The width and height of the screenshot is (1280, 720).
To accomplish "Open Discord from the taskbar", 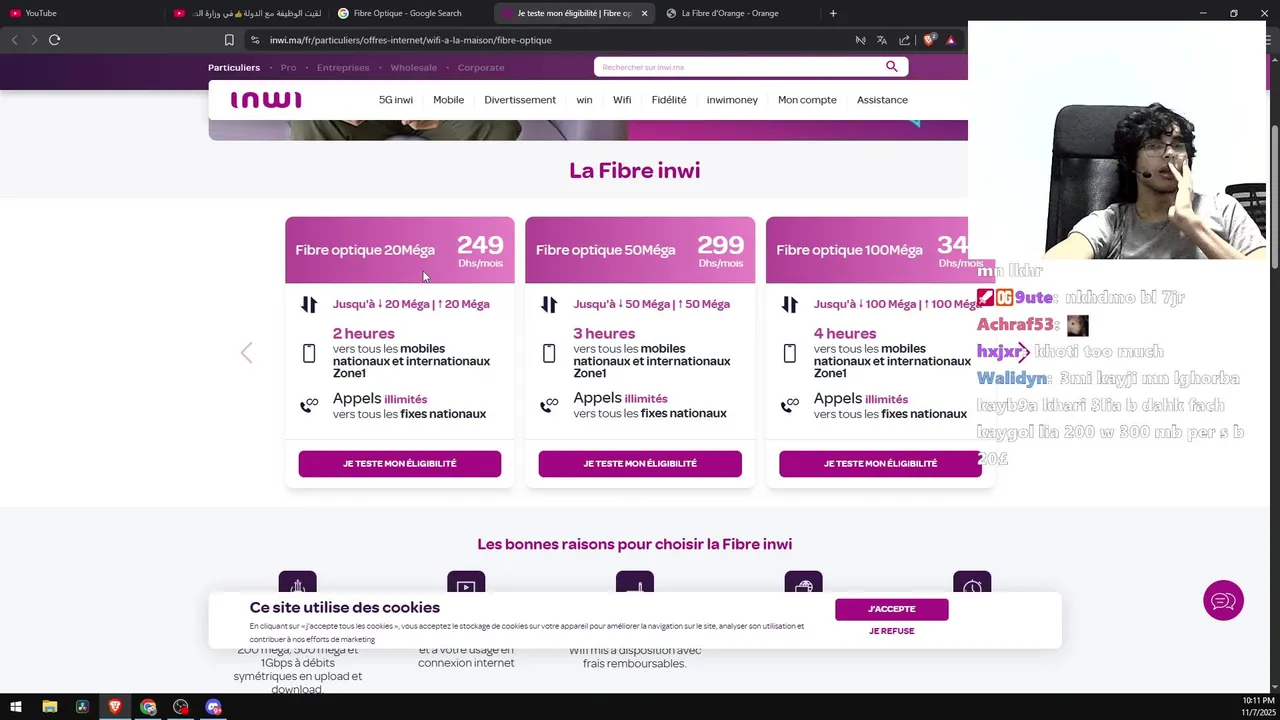I will (x=213, y=707).
